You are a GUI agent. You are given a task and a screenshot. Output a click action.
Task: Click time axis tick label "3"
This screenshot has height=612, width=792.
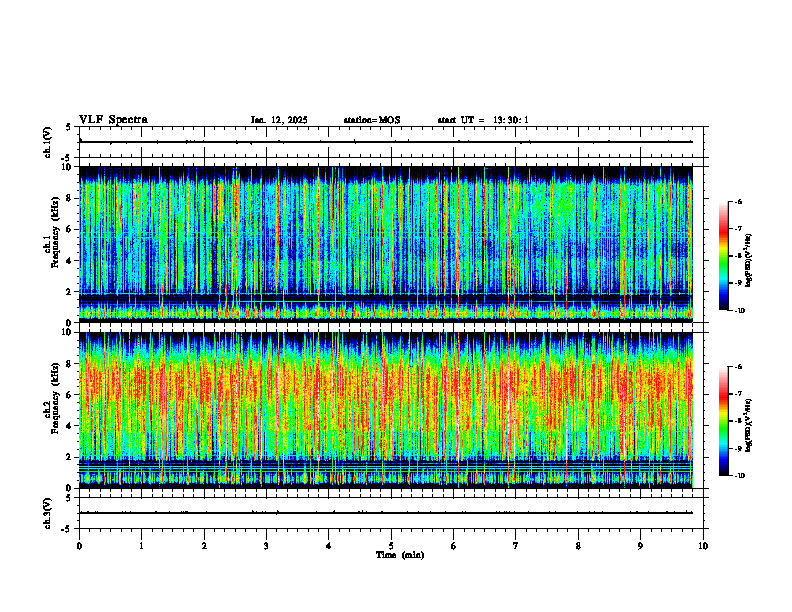tap(266, 546)
